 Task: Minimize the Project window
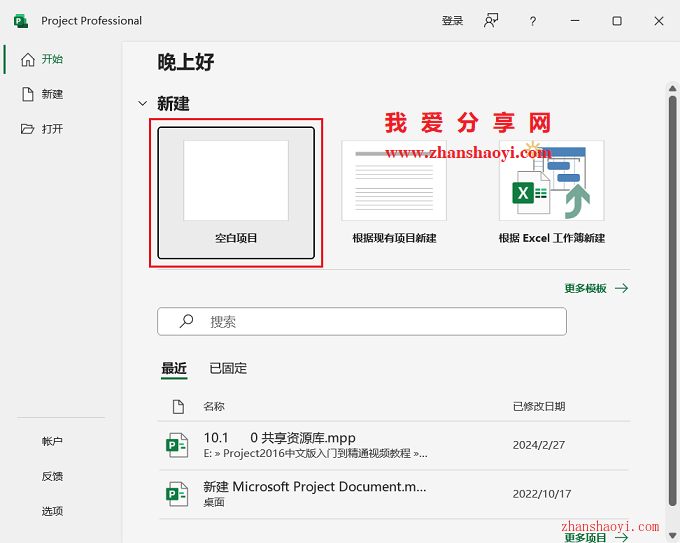click(x=575, y=20)
